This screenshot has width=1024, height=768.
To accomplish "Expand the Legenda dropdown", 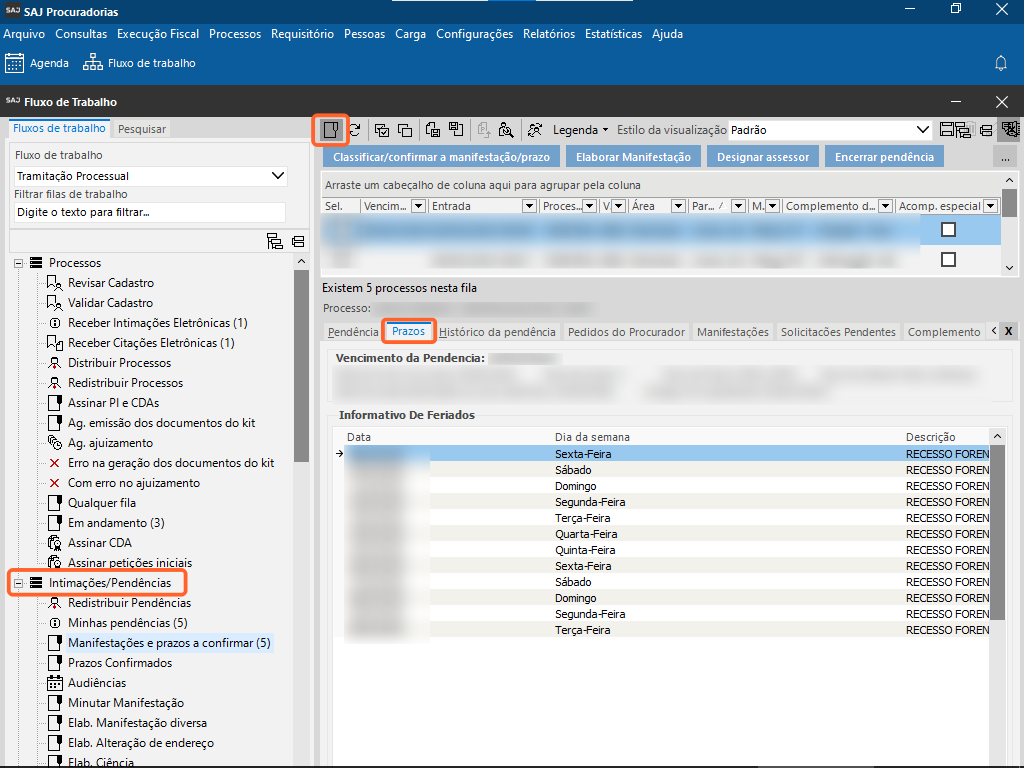I will 580,130.
